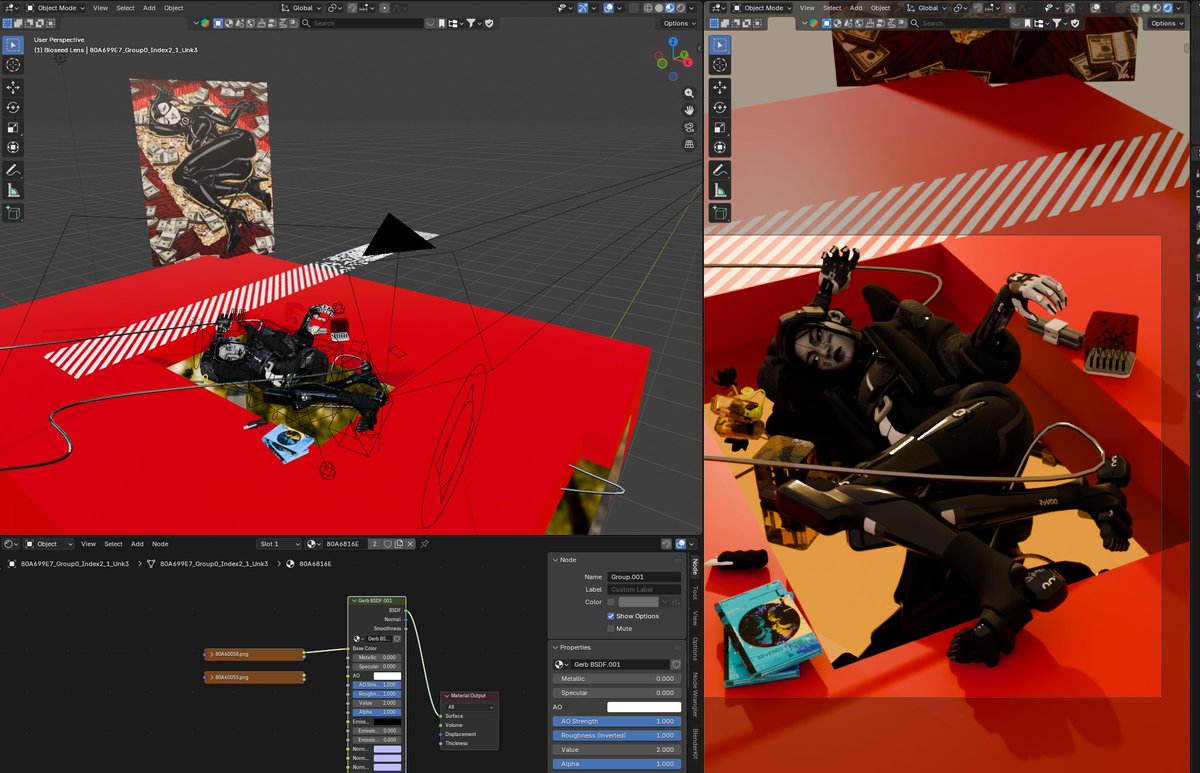This screenshot has height=773, width=1200.
Task: Toggle the Mute checkbox in Node panel
Action: pos(611,629)
